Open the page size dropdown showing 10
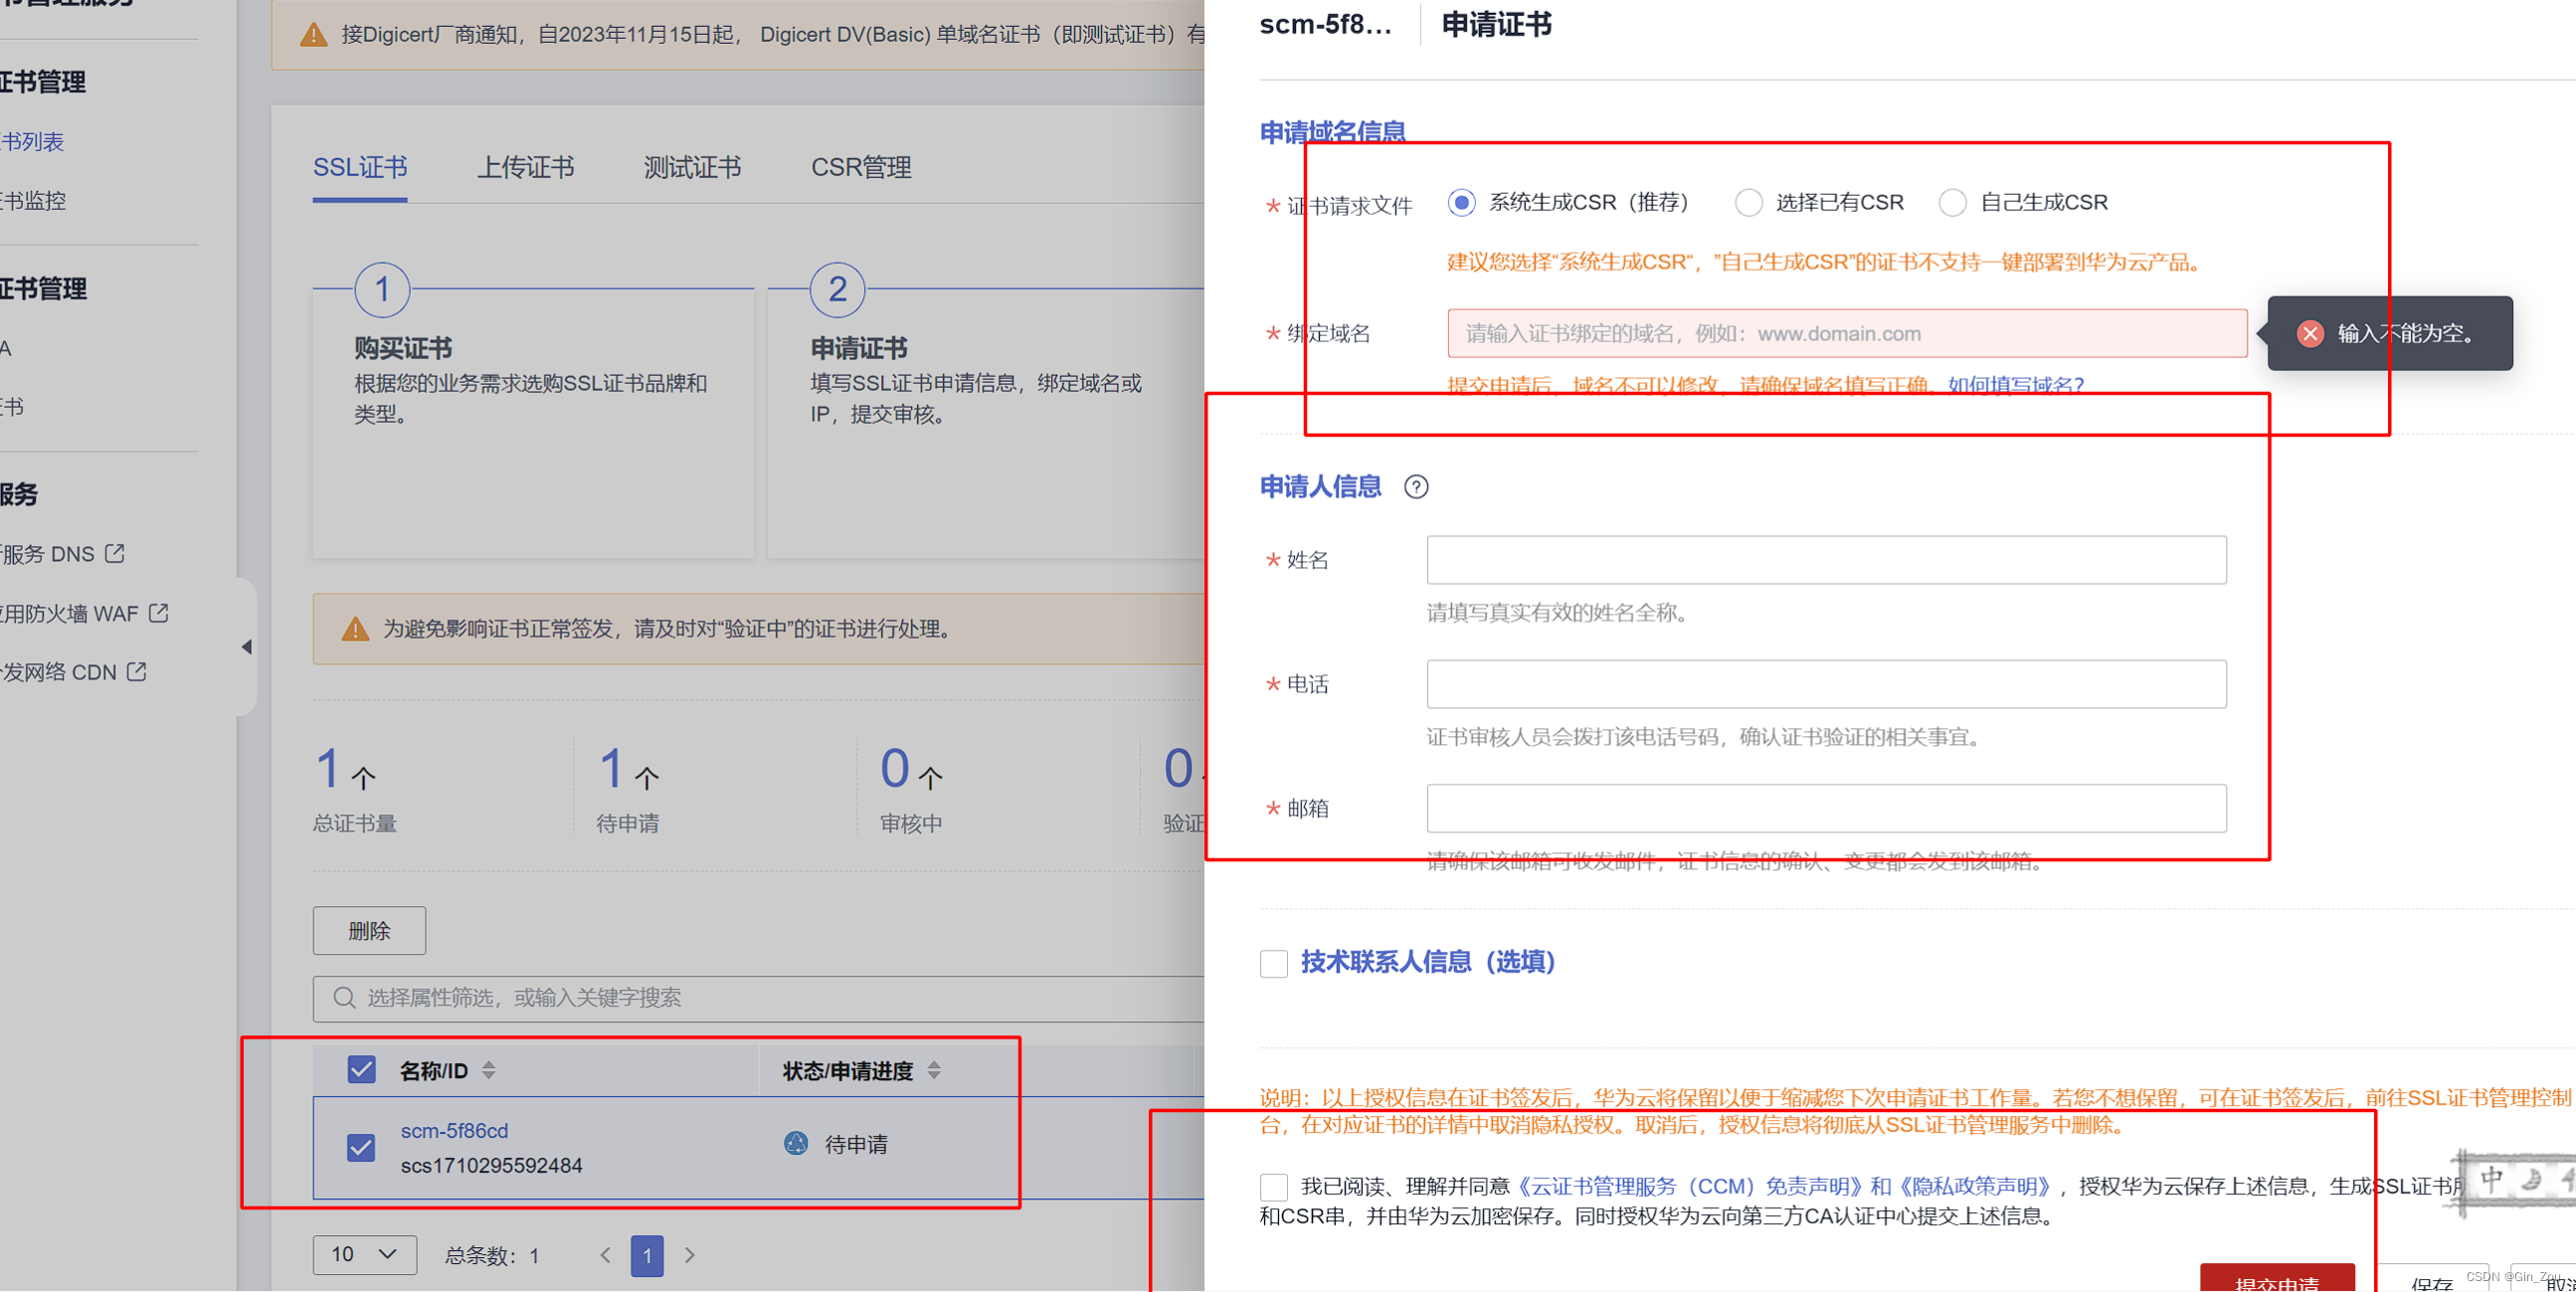Screen dimensions: 2576x1292 point(364,1254)
